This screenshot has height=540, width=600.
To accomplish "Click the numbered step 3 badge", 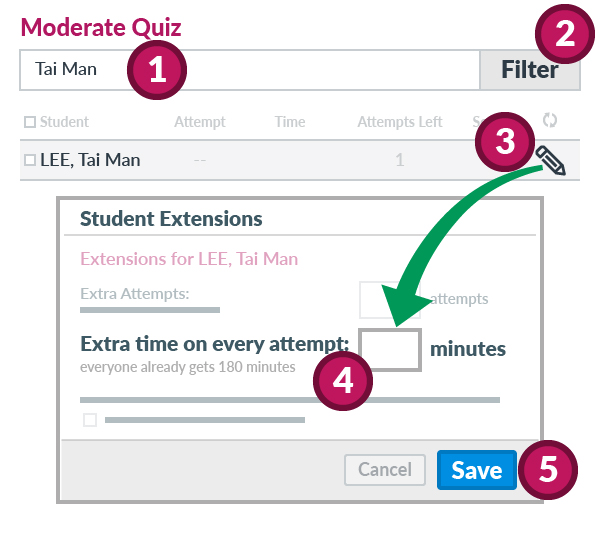I will [505, 143].
